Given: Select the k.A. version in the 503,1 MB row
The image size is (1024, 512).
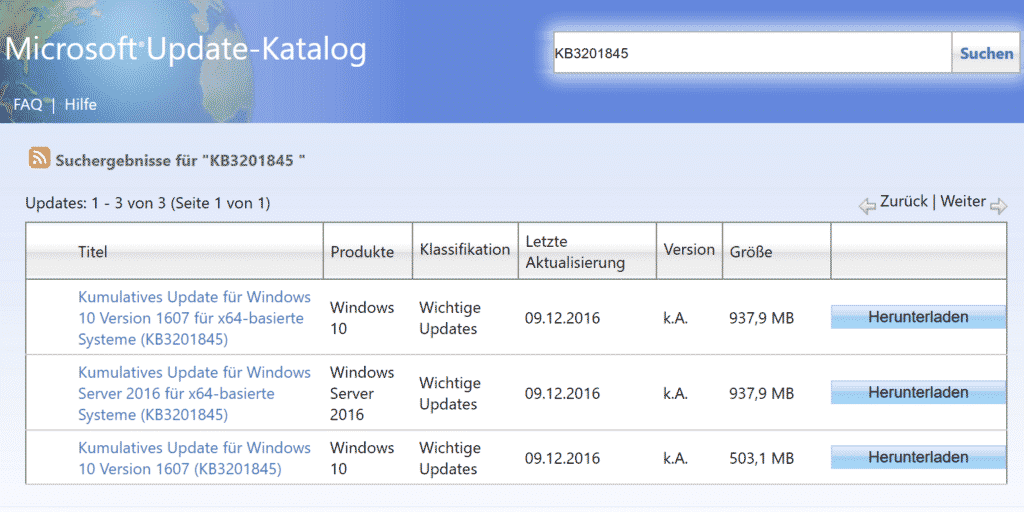Looking at the screenshot, I should (675, 458).
